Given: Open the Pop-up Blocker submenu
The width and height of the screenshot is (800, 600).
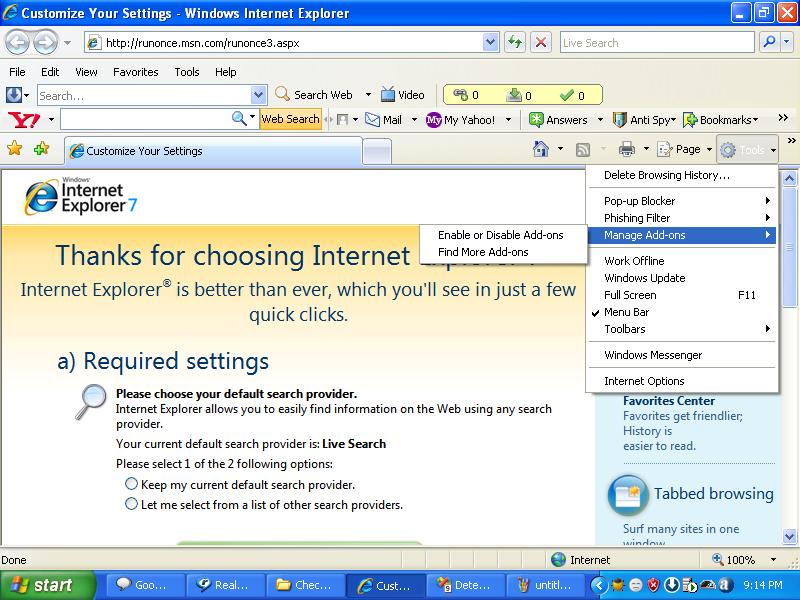Looking at the screenshot, I should click(682, 201).
